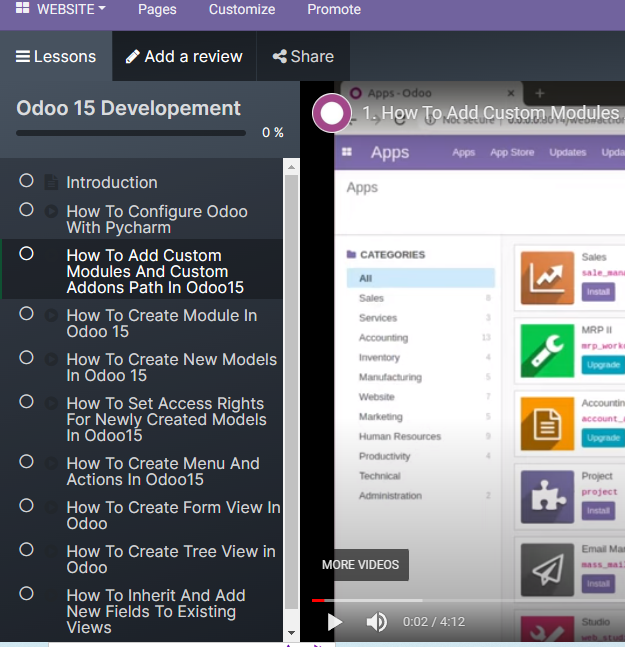625x647 pixels.
Task: Click the Share button
Action: click(x=303, y=57)
